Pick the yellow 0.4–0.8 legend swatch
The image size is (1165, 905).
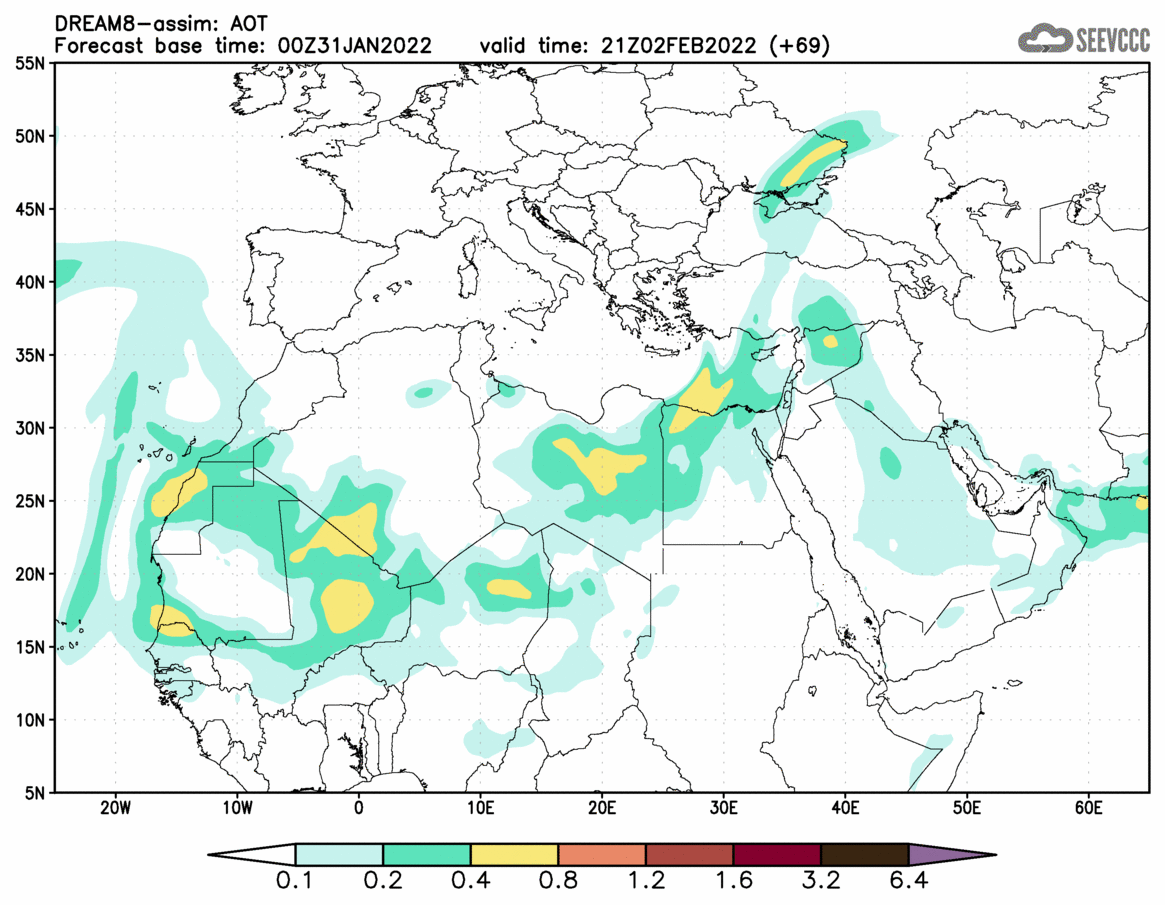click(514, 855)
